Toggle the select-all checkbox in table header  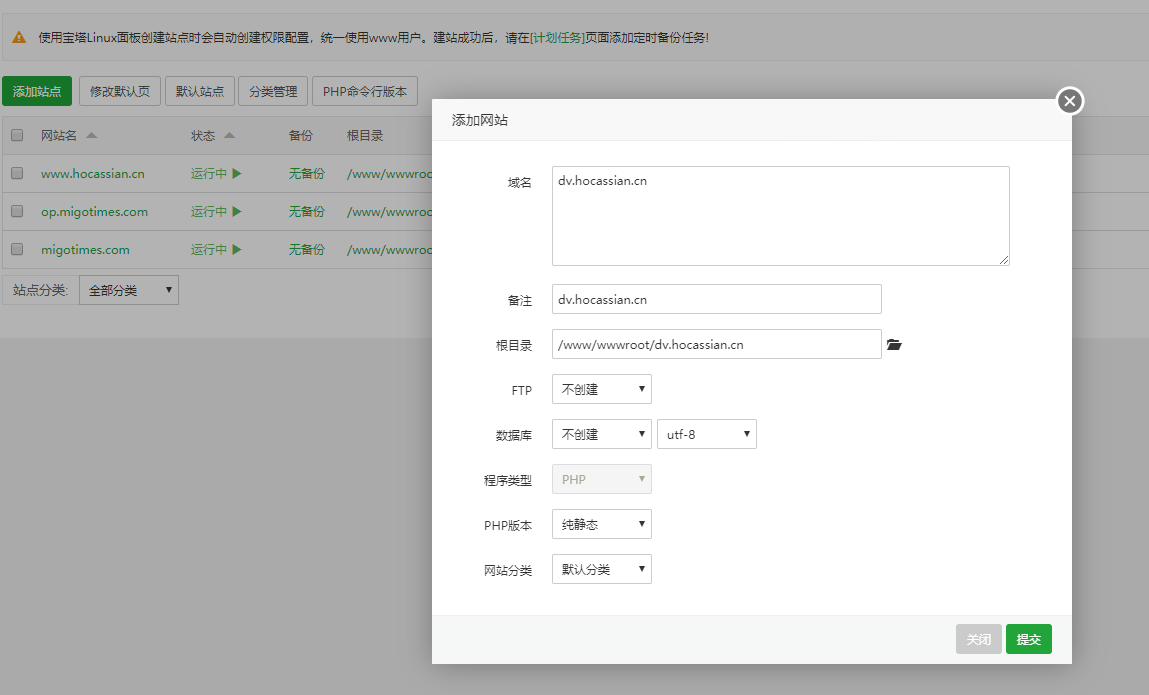(17, 135)
